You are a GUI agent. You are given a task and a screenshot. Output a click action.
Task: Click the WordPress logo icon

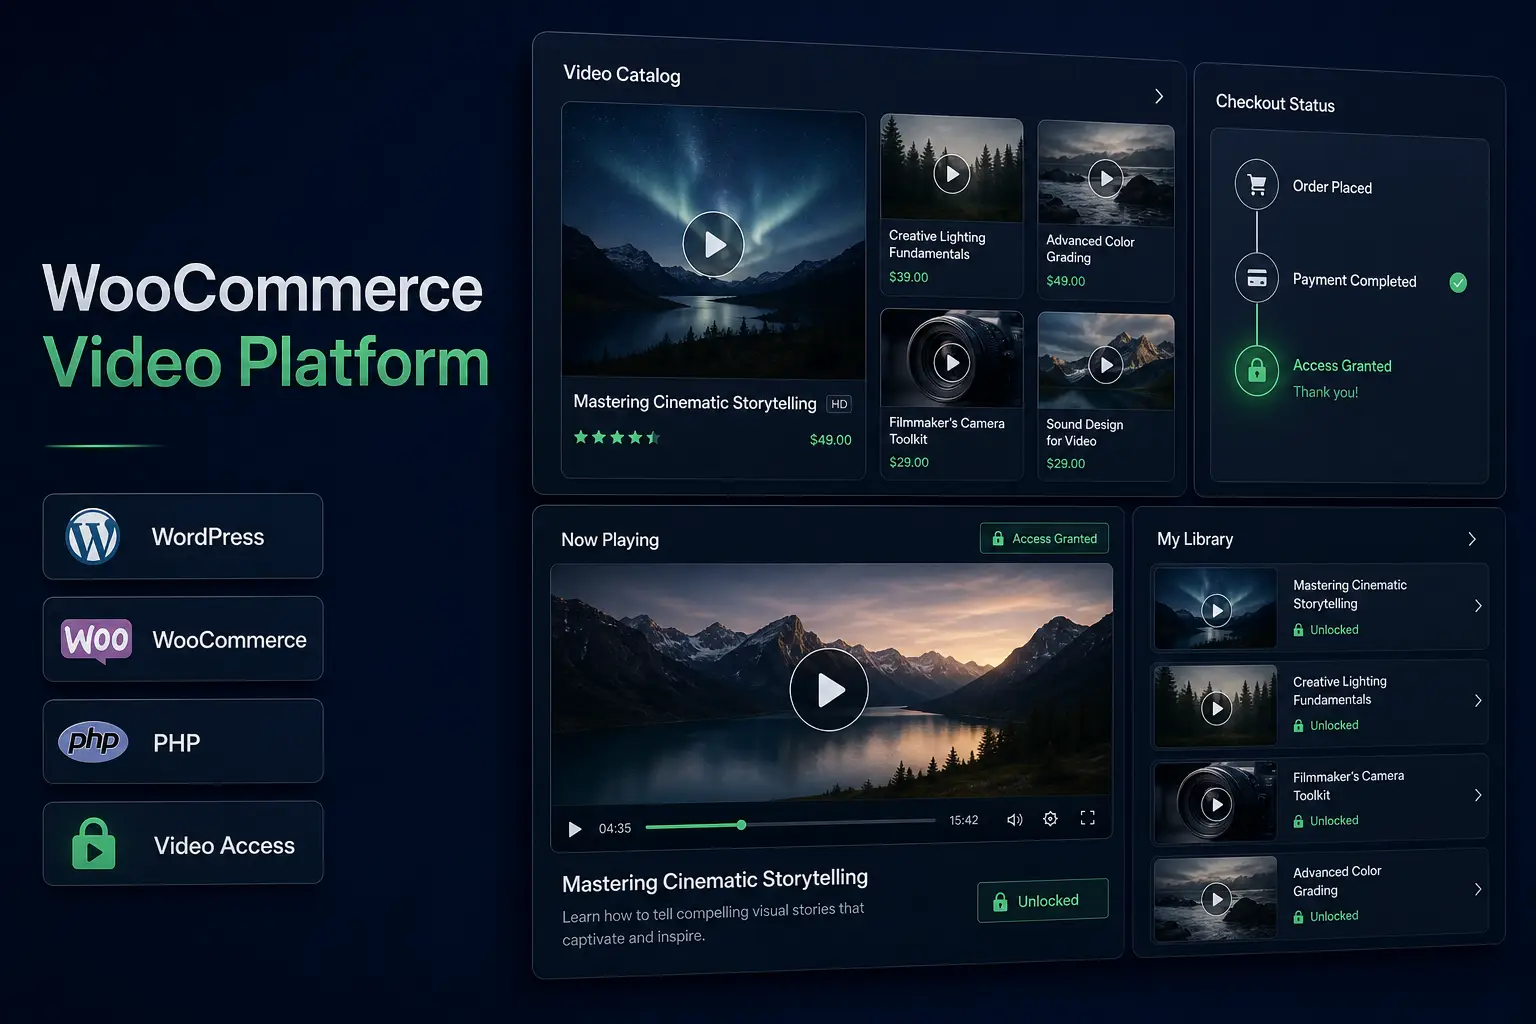click(x=92, y=536)
